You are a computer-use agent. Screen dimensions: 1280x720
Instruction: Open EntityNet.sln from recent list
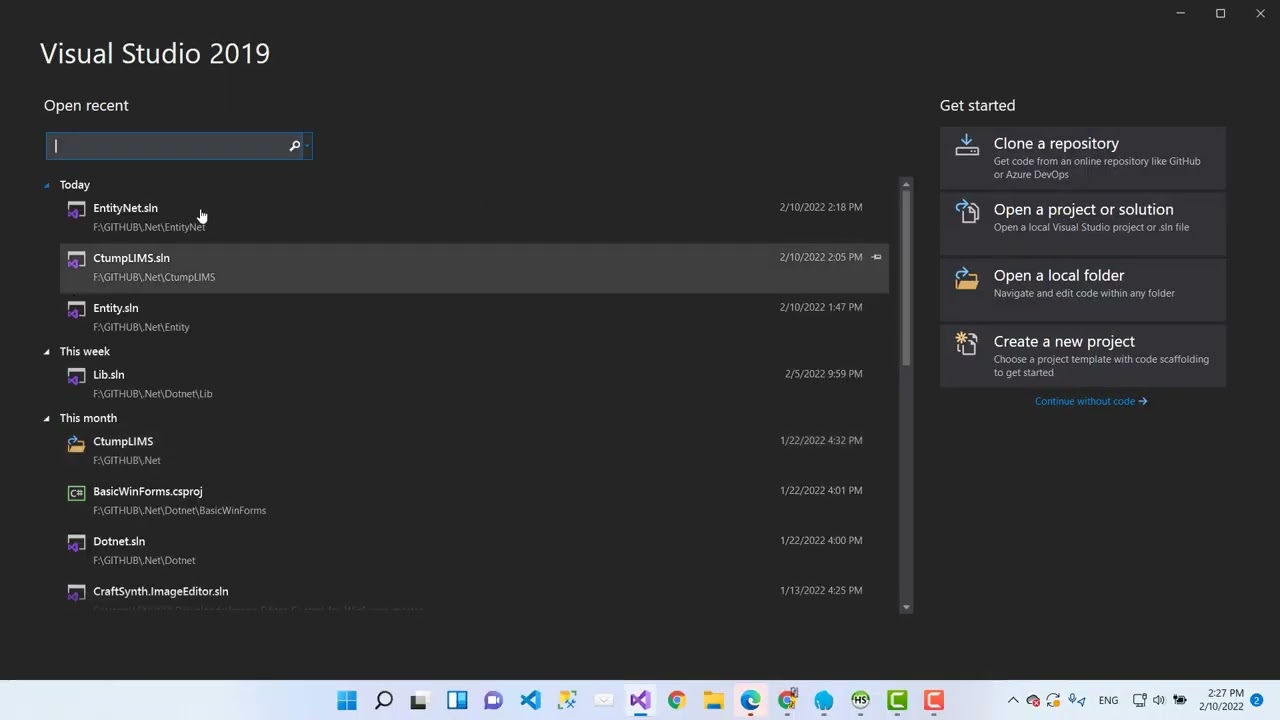[x=474, y=217]
